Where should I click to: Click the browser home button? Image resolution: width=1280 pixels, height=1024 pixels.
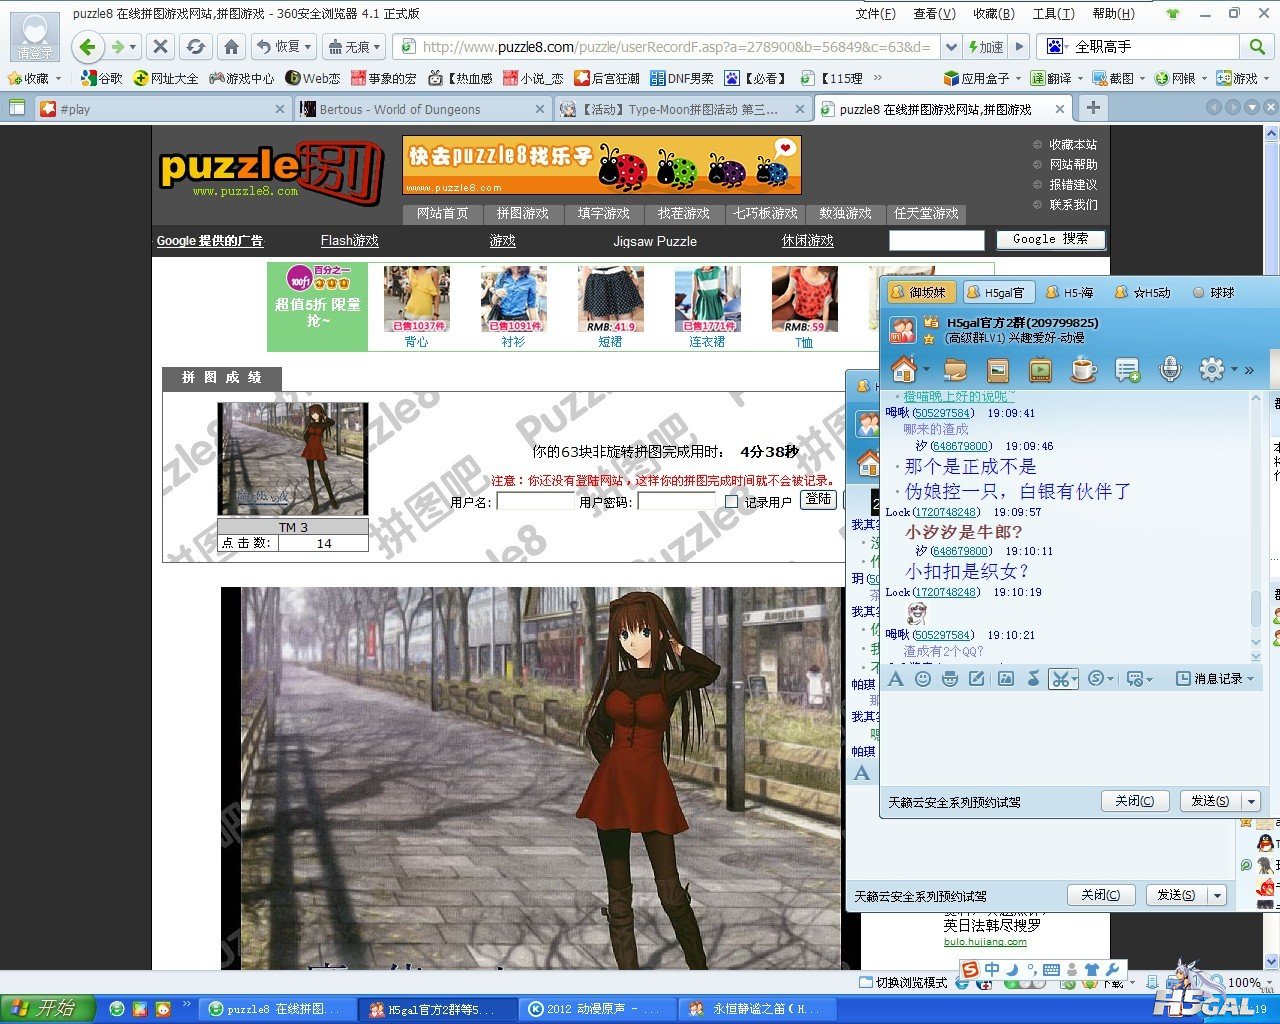click(x=231, y=47)
